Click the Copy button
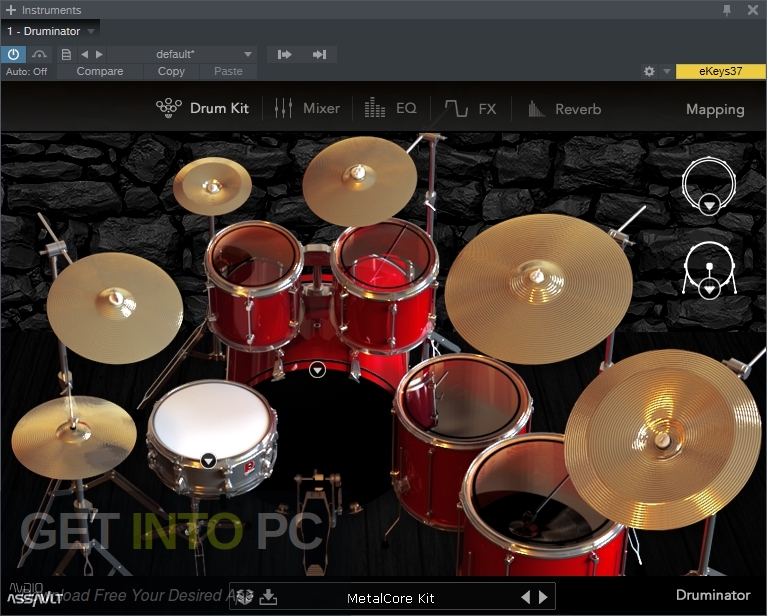 pos(171,71)
